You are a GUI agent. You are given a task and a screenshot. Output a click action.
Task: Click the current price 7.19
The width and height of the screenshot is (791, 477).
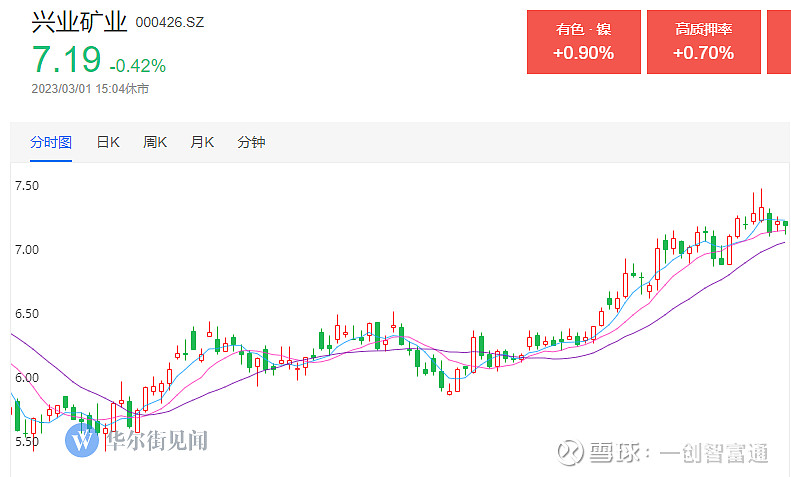coord(67,59)
